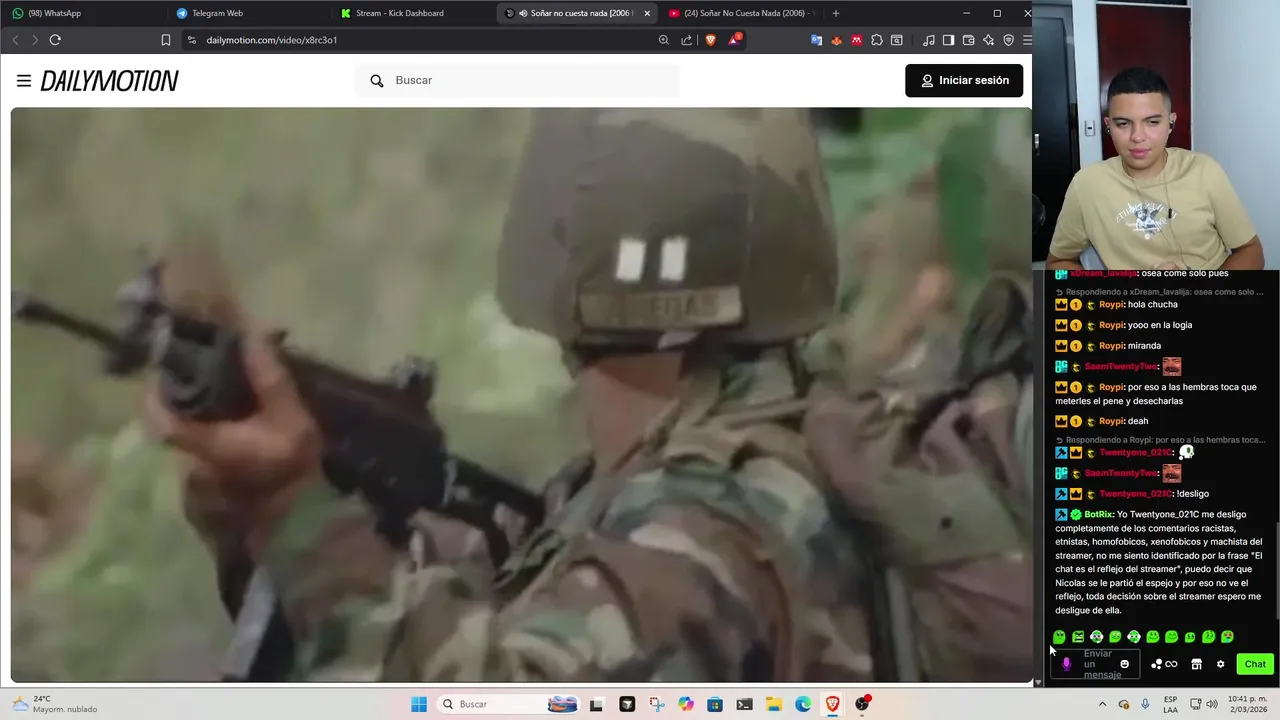The width and height of the screenshot is (1280, 720).
Task: Click the infinity icon in chat bar
Action: pyautogui.click(x=1171, y=664)
